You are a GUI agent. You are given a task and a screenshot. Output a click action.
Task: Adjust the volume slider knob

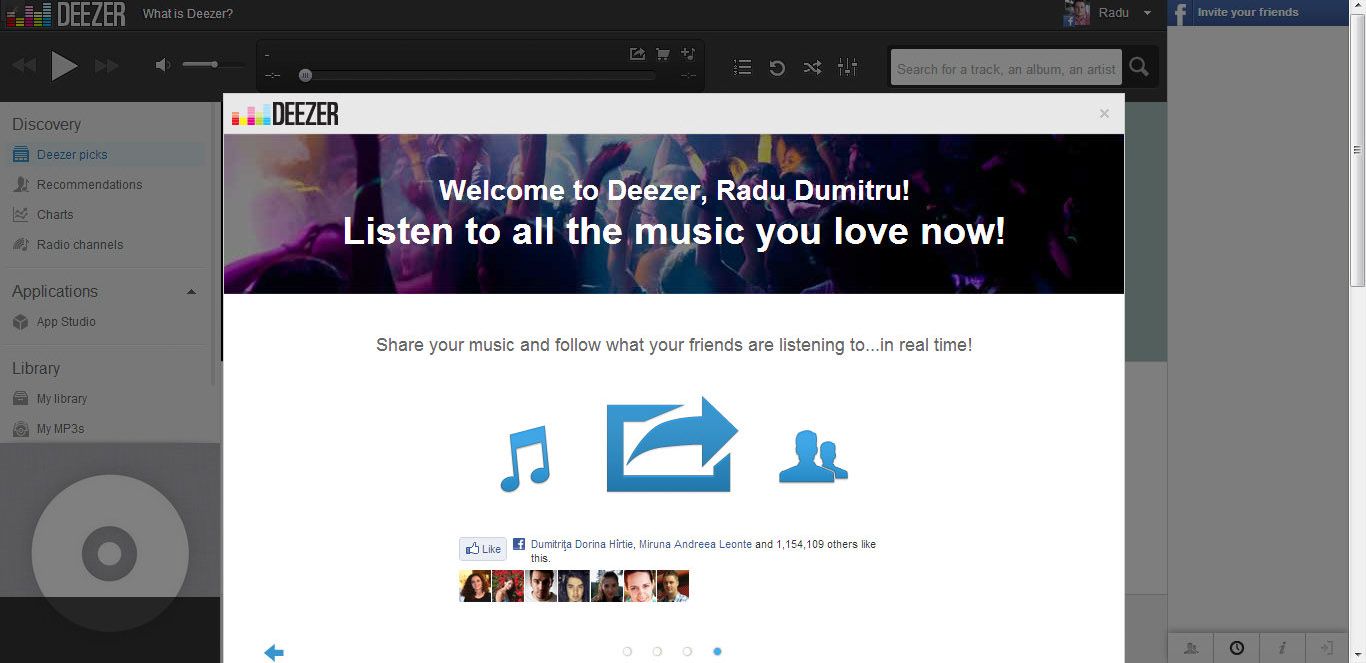pyautogui.click(x=214, y=65)
